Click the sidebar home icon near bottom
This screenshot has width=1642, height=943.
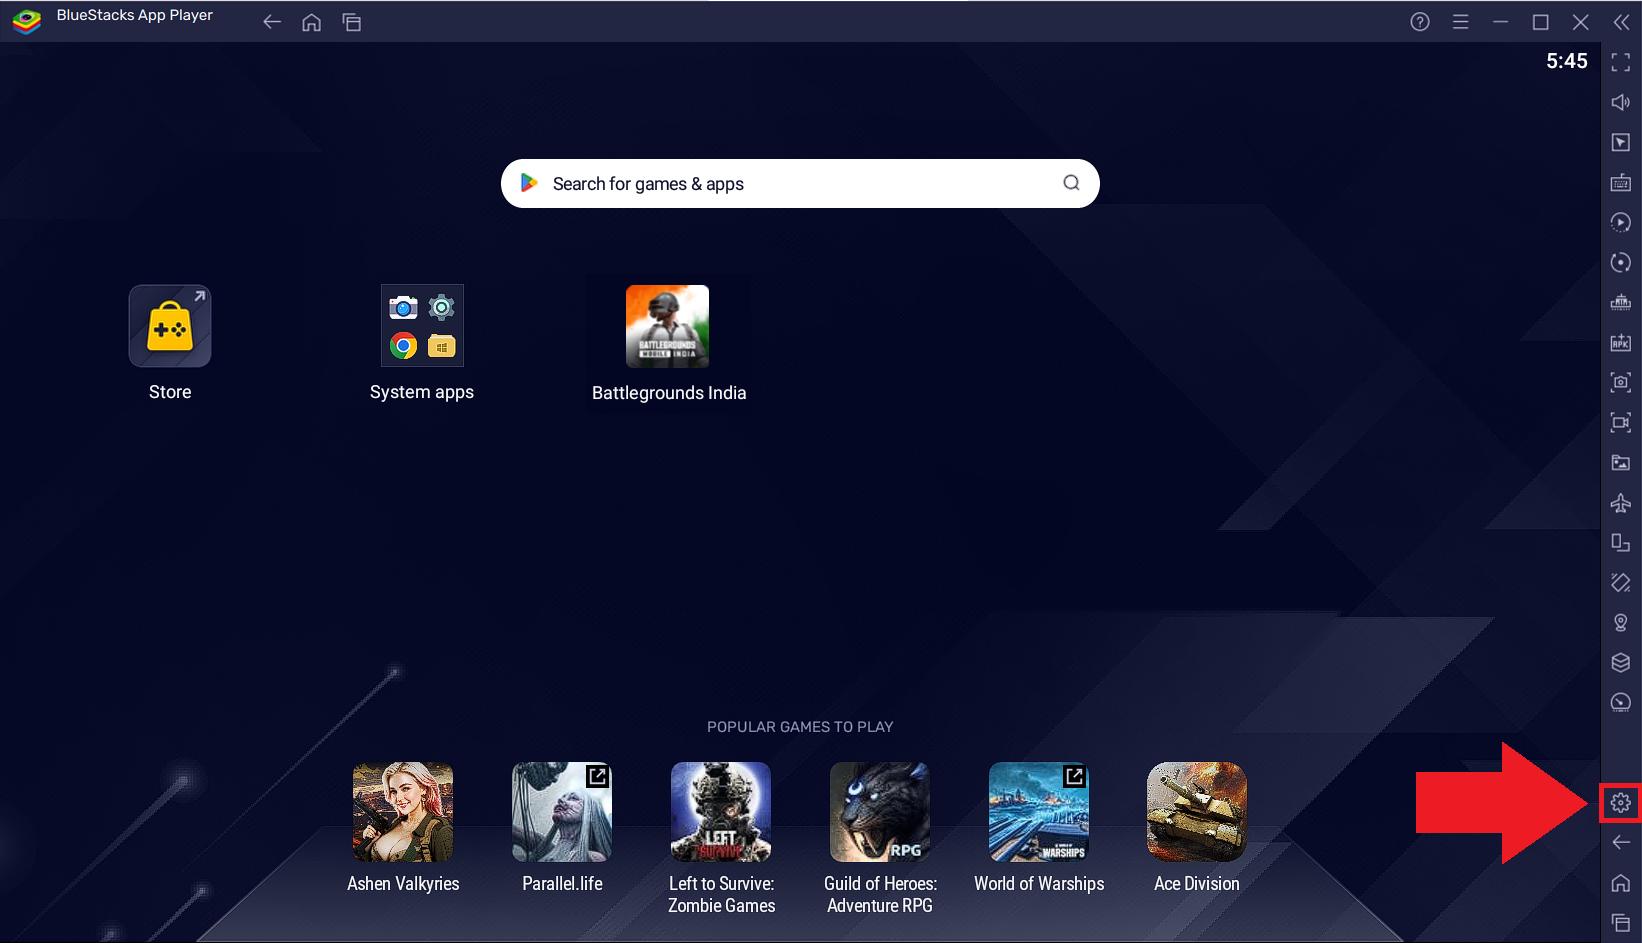point(1621,882)
